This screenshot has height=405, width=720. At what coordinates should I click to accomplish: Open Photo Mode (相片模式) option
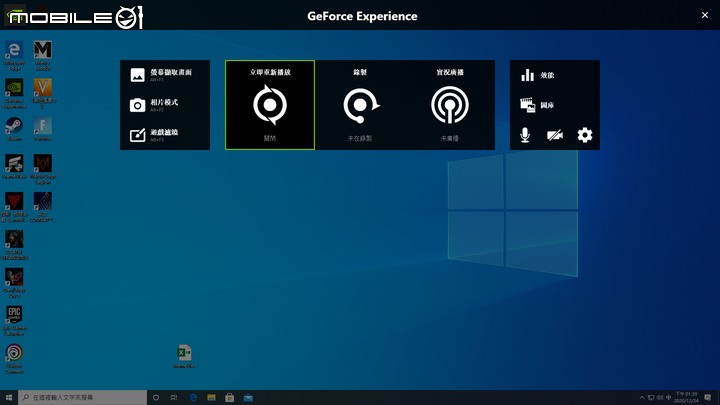[x=154, y=105]
